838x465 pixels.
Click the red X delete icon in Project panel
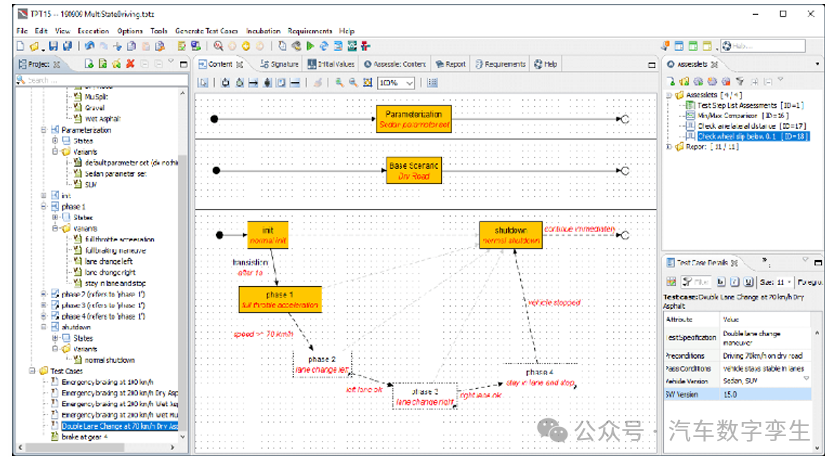(x=130, y=64)
